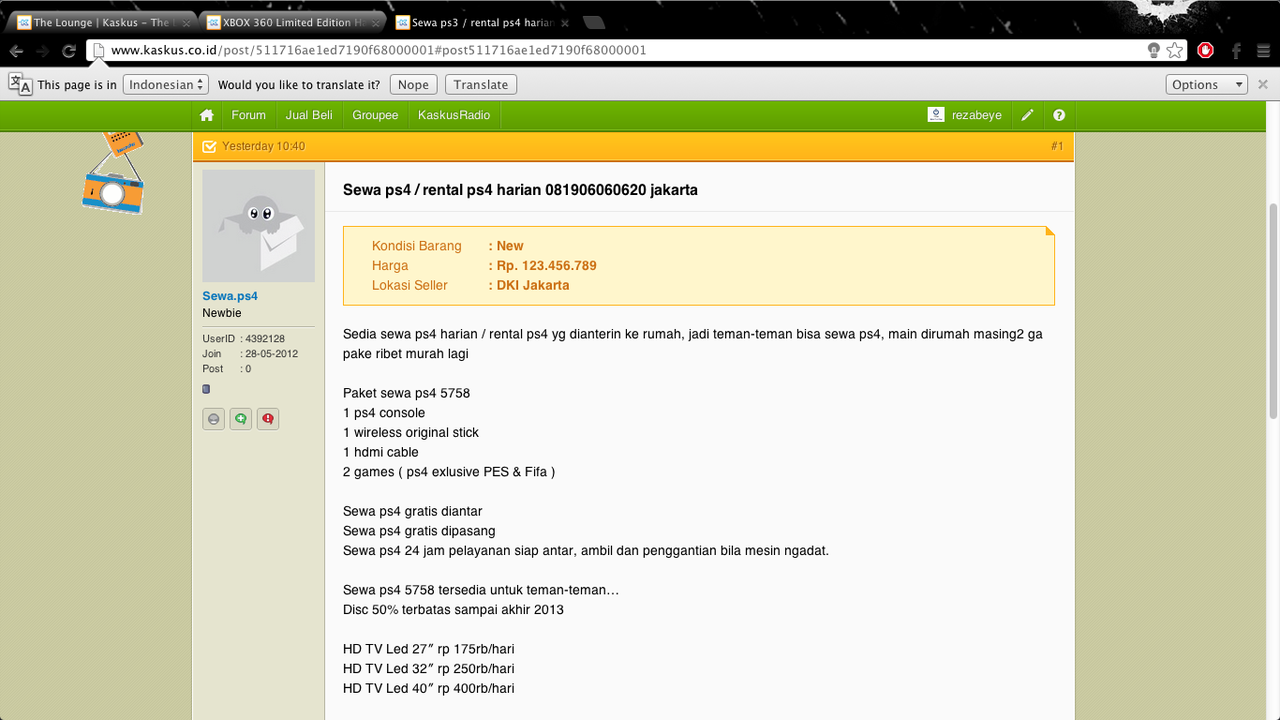Open the KaskusRadio menu item

click(454, 115)
